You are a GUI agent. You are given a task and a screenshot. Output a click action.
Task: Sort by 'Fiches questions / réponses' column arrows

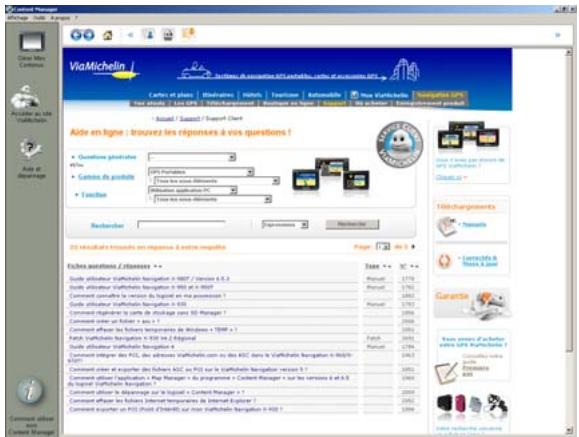point(158,266)
